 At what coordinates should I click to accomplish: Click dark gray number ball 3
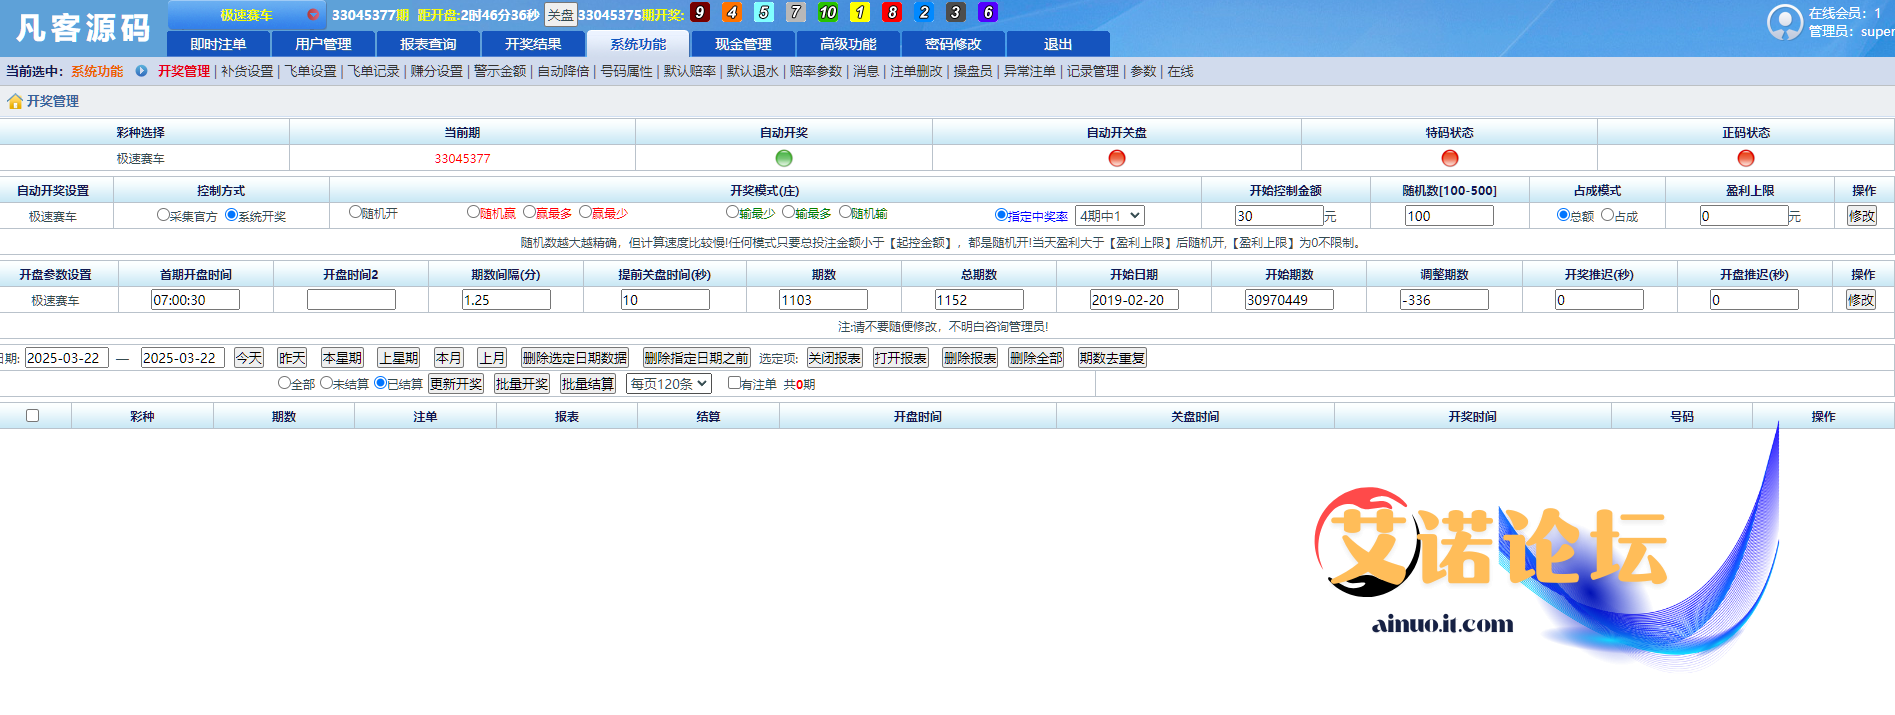click(x=956, y=12)
